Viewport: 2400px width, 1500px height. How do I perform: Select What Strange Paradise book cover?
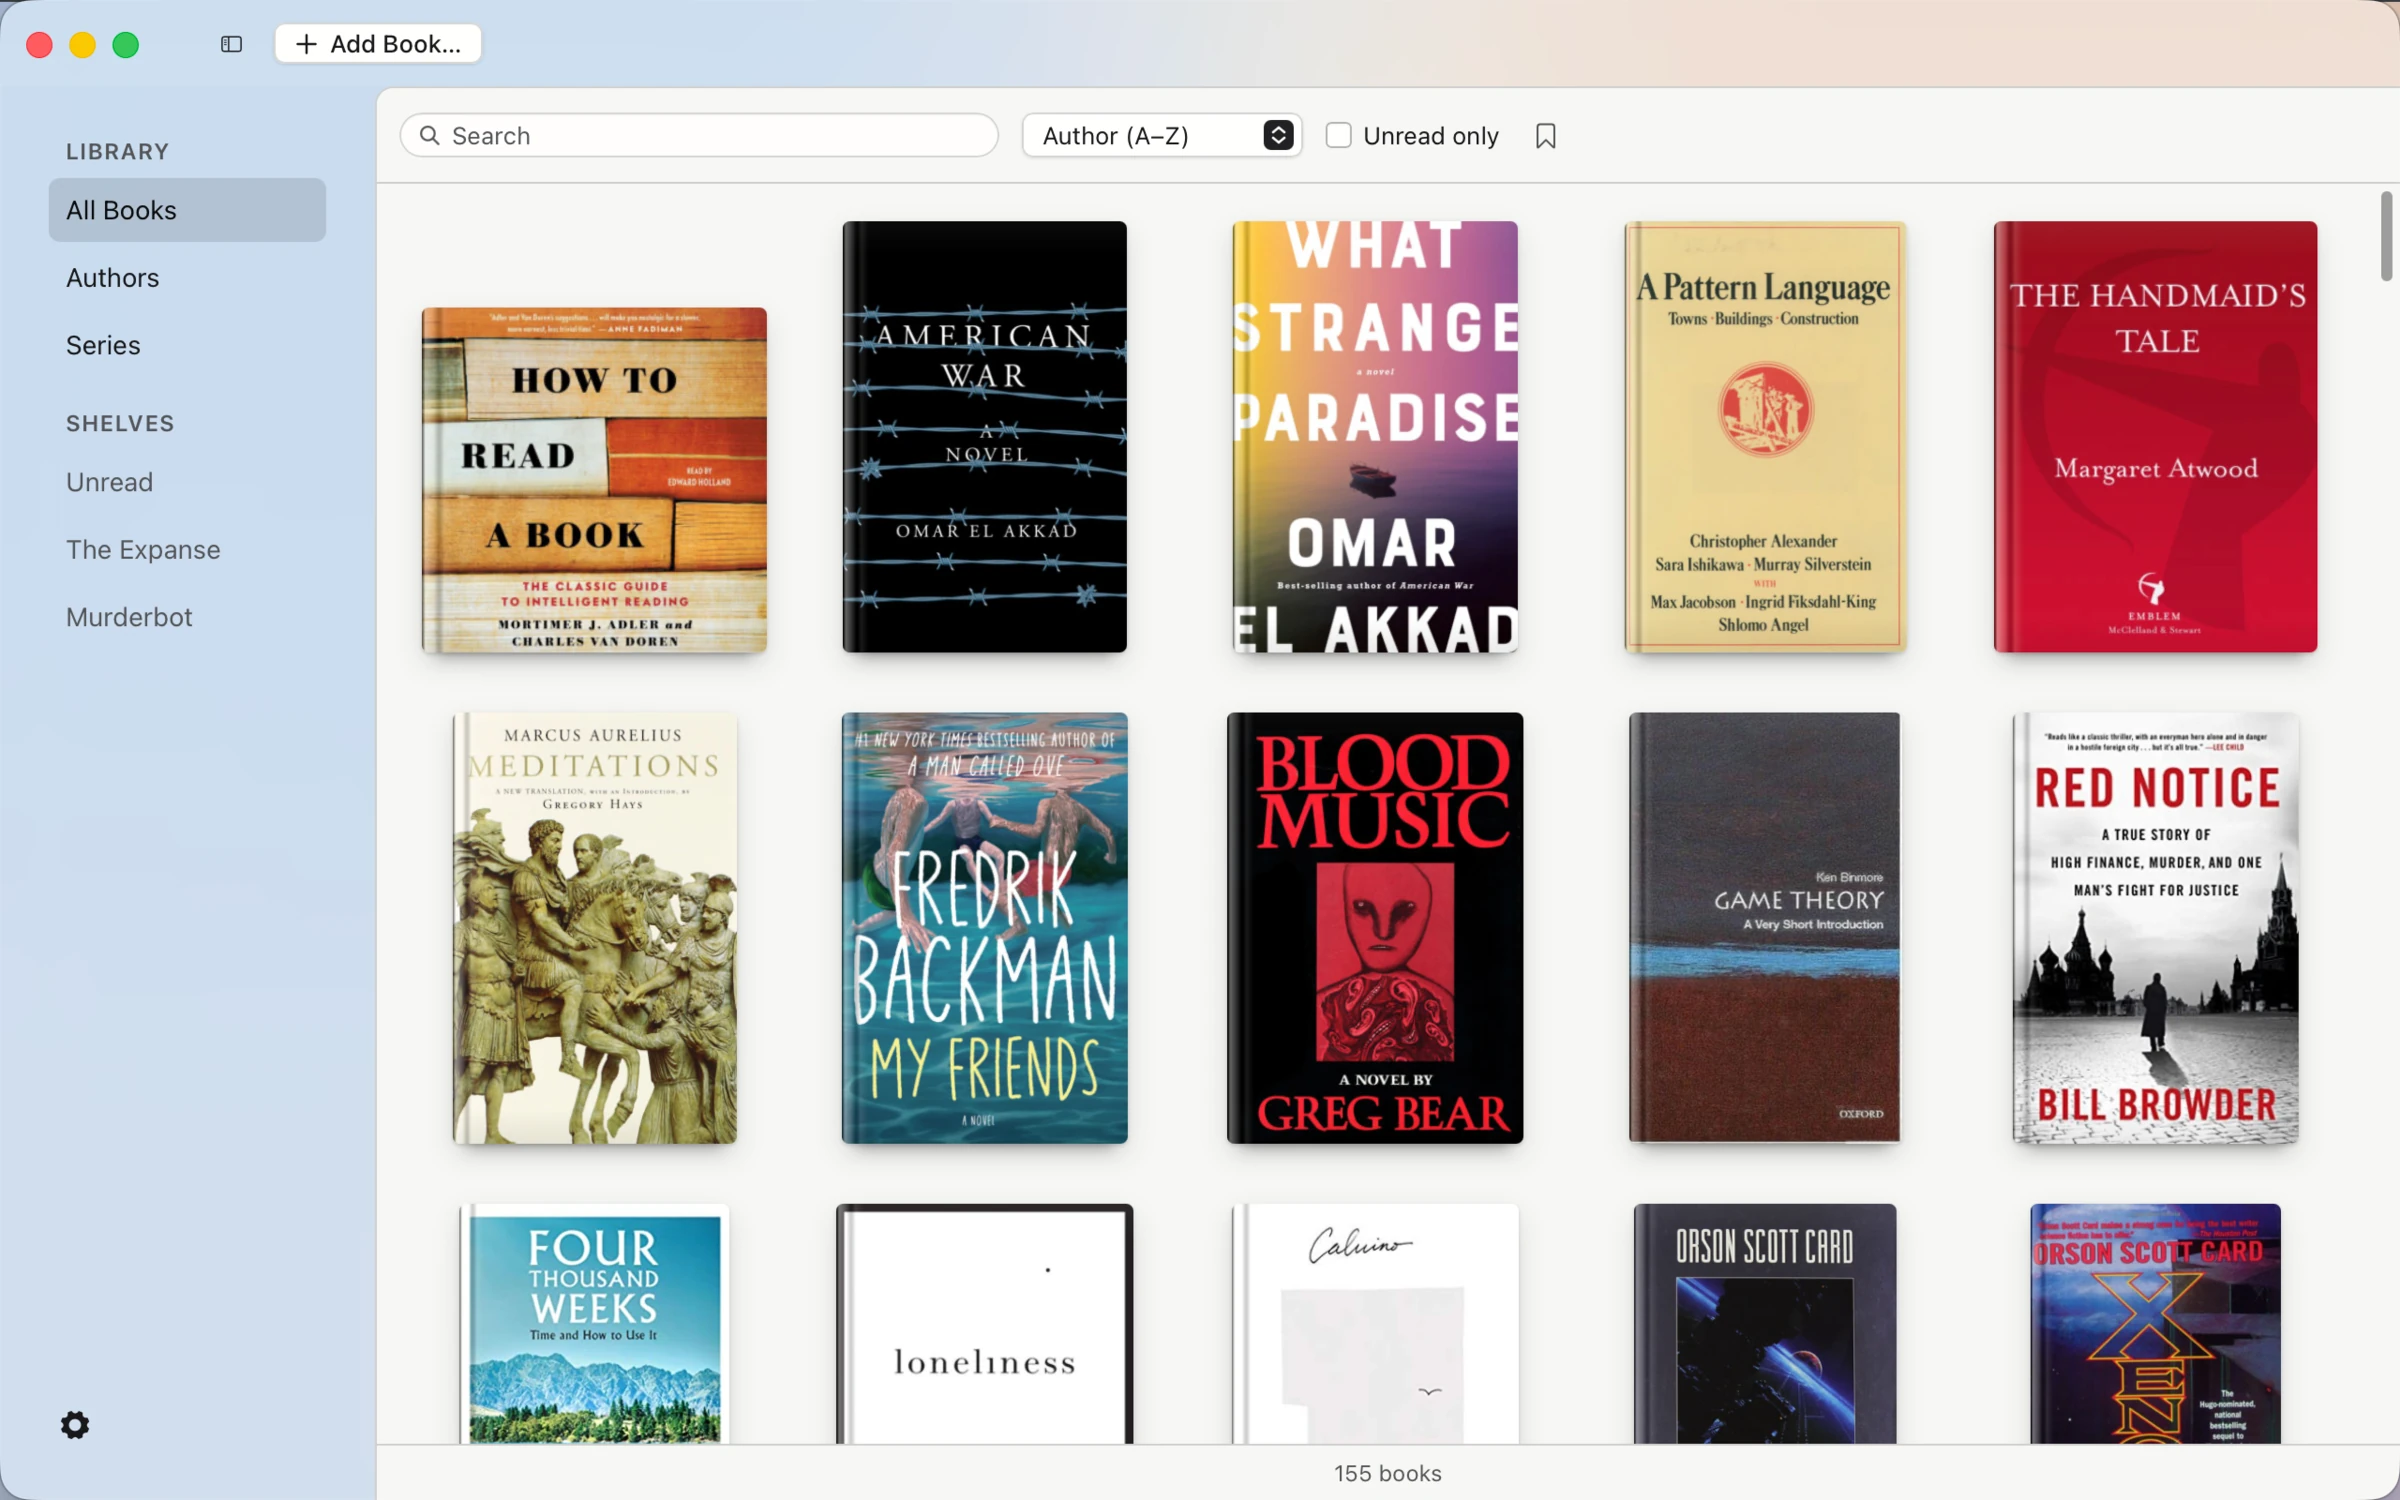tap(1375, 437)
